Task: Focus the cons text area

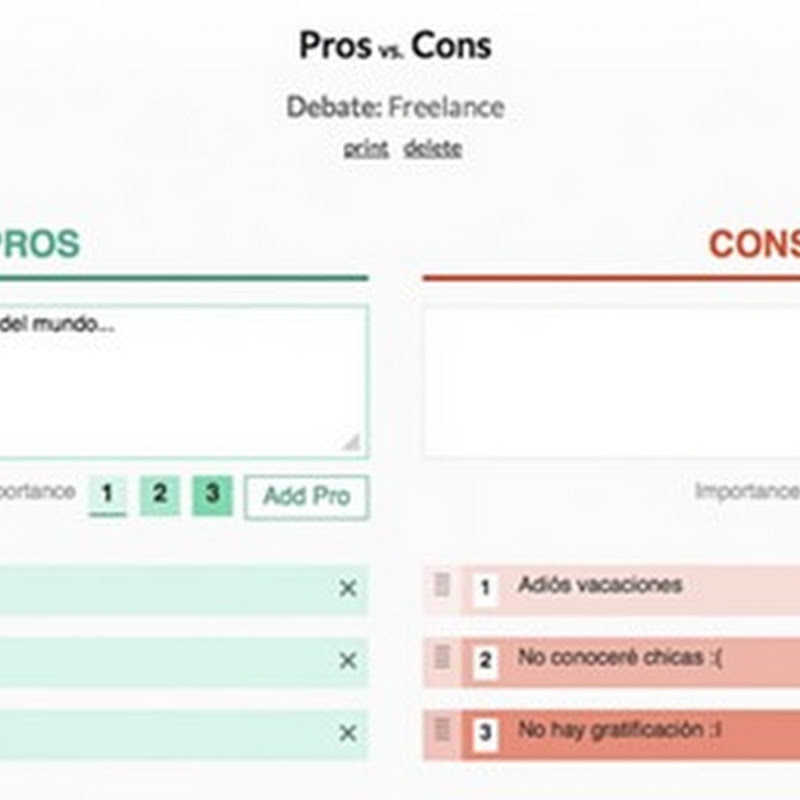Action: pyautogui.click(x=610, y=380)
